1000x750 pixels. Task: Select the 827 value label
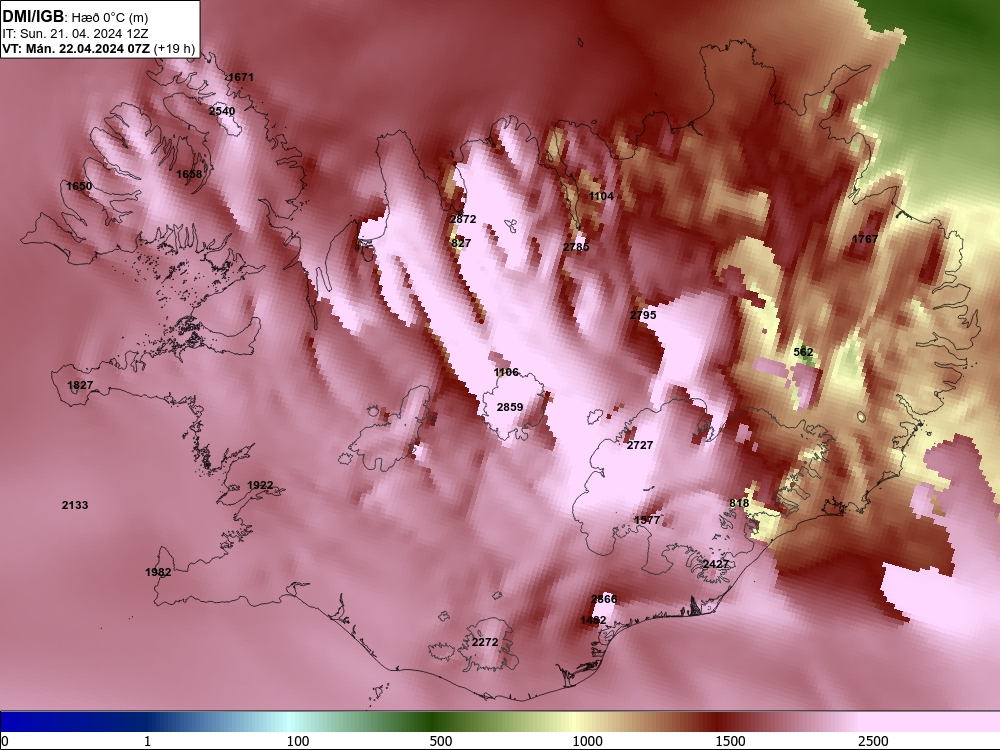point(461,243)
